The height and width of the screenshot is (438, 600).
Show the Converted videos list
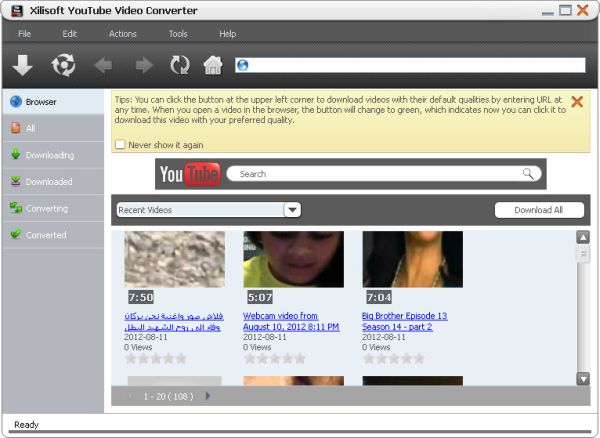click(46, 235)
